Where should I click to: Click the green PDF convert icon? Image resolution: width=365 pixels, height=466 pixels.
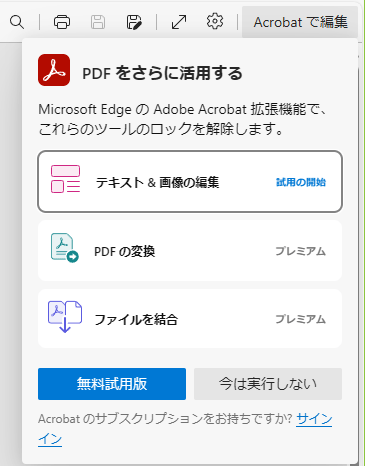point(65,248)
